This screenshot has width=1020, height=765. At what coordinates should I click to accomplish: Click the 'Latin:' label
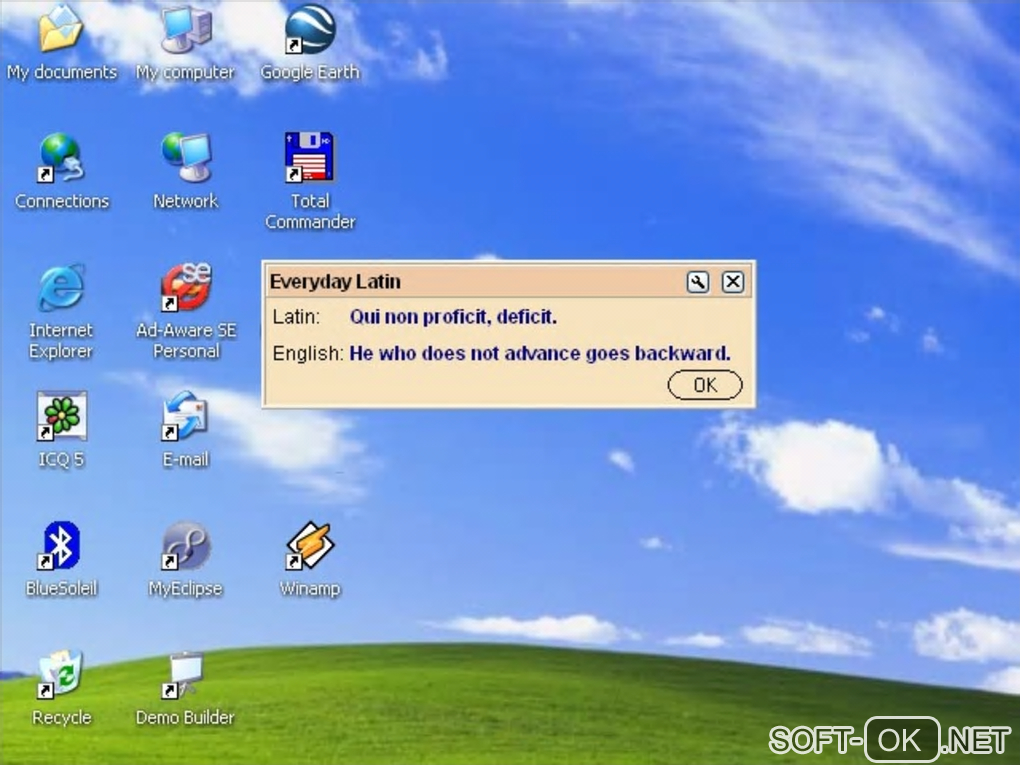[x=296, y=317]
